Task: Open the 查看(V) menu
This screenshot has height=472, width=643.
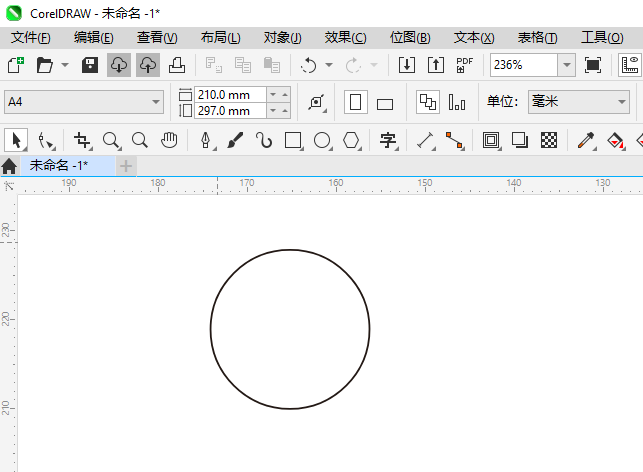Action: pos(157,38)
